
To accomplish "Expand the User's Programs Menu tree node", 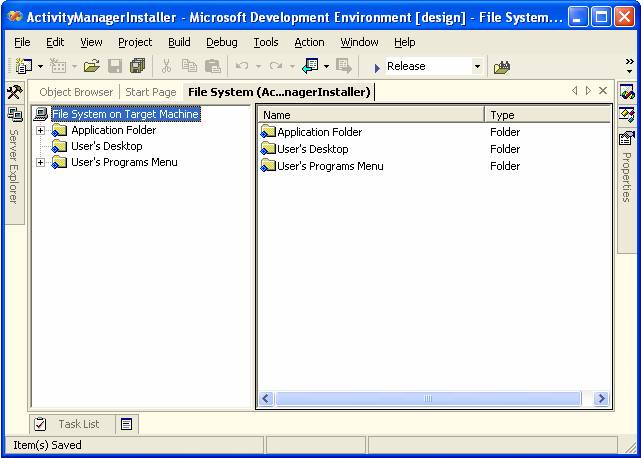I will coord(40,162).
